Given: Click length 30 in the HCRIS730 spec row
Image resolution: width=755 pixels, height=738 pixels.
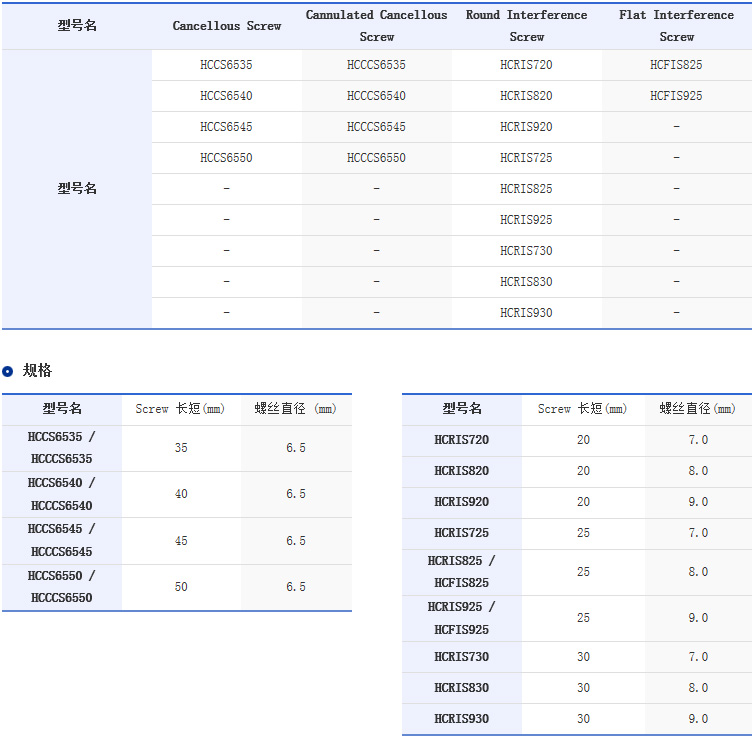Looking at the screenshot, I should pyautogui.click(x=583, y=657).
